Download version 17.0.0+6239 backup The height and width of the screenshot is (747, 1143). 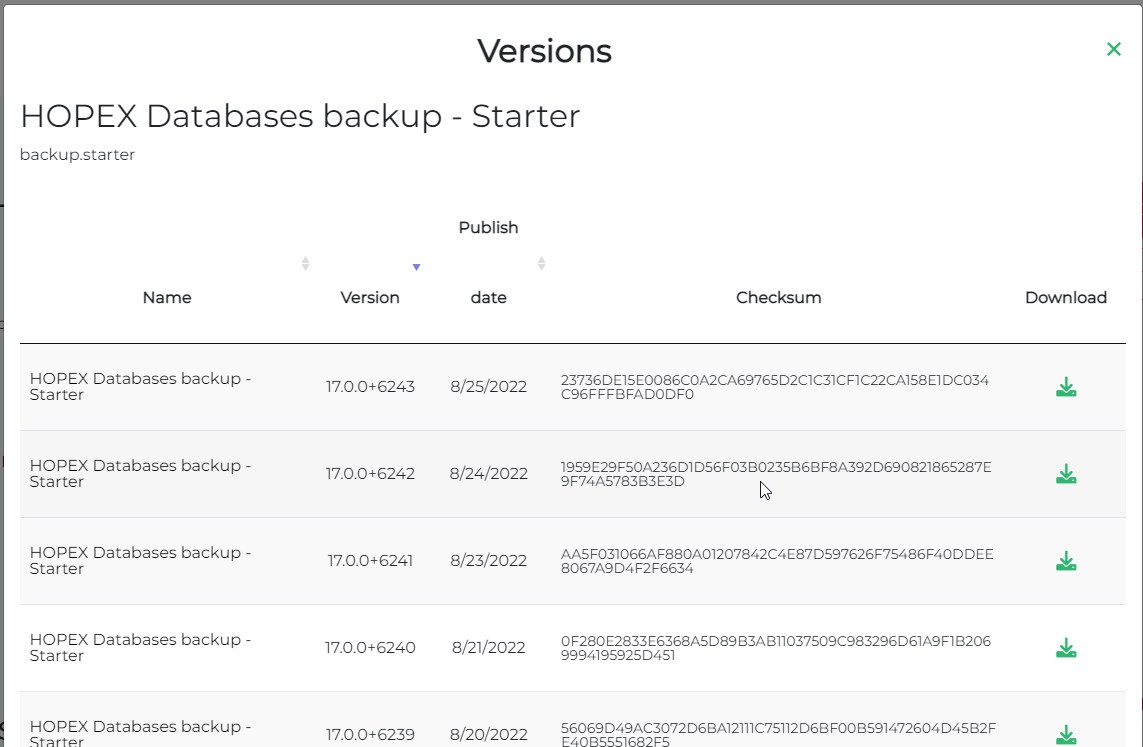pyautogui.click(x=1066, y=735)
